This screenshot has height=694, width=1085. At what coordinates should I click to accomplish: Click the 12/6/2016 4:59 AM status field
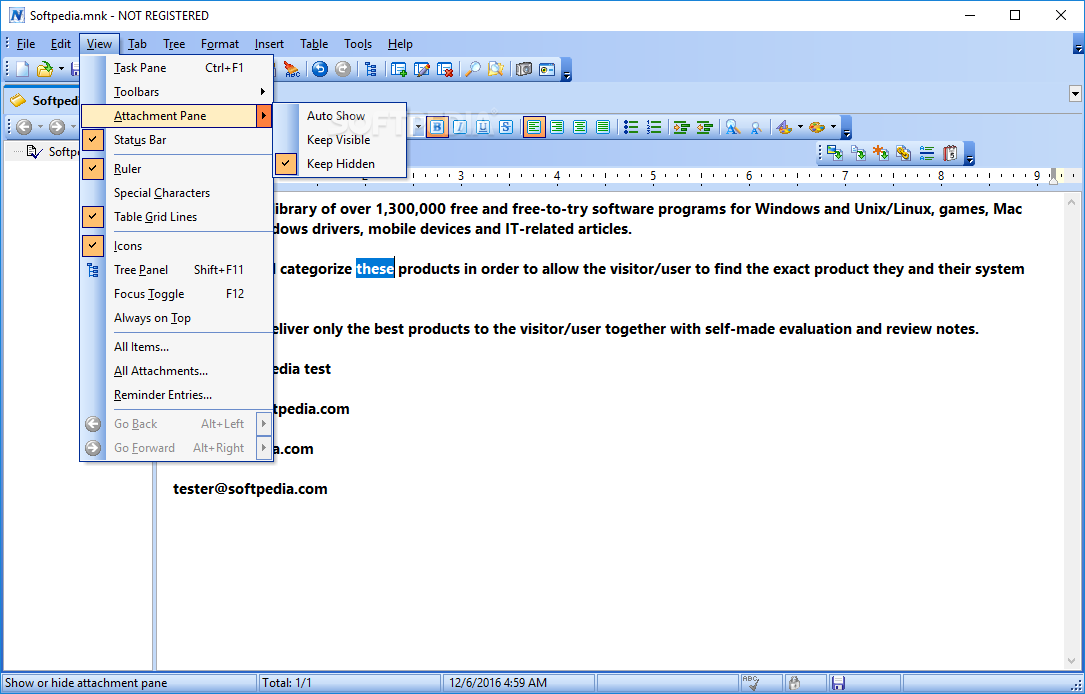(519, 683)
